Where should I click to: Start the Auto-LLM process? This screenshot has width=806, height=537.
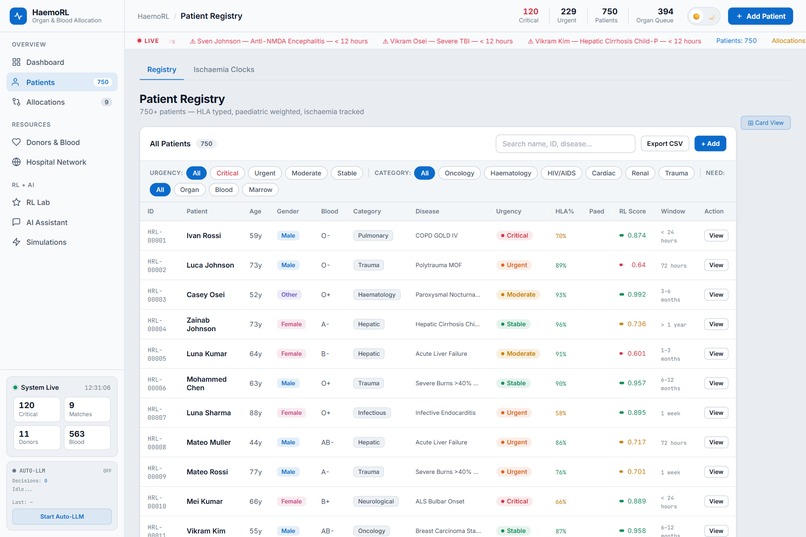point(62,516)
